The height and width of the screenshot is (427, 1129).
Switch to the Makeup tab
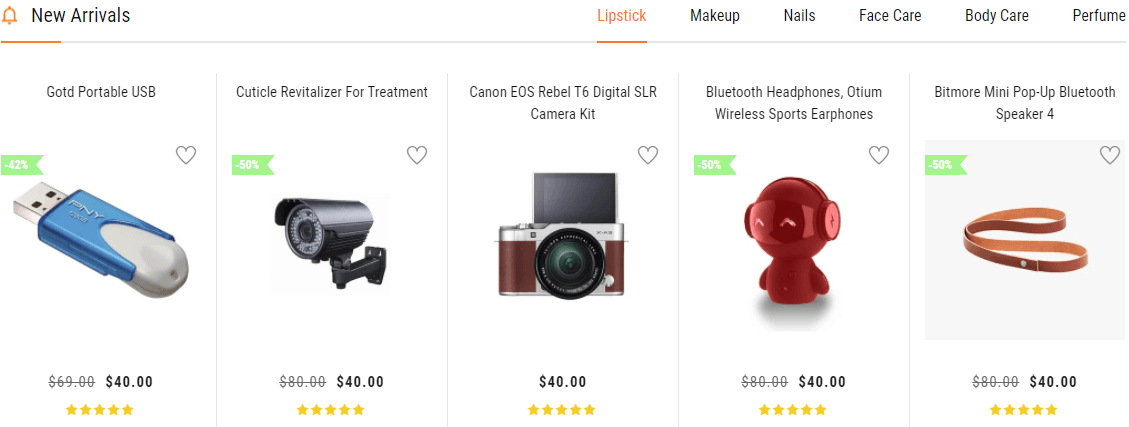tap(715, 16)
